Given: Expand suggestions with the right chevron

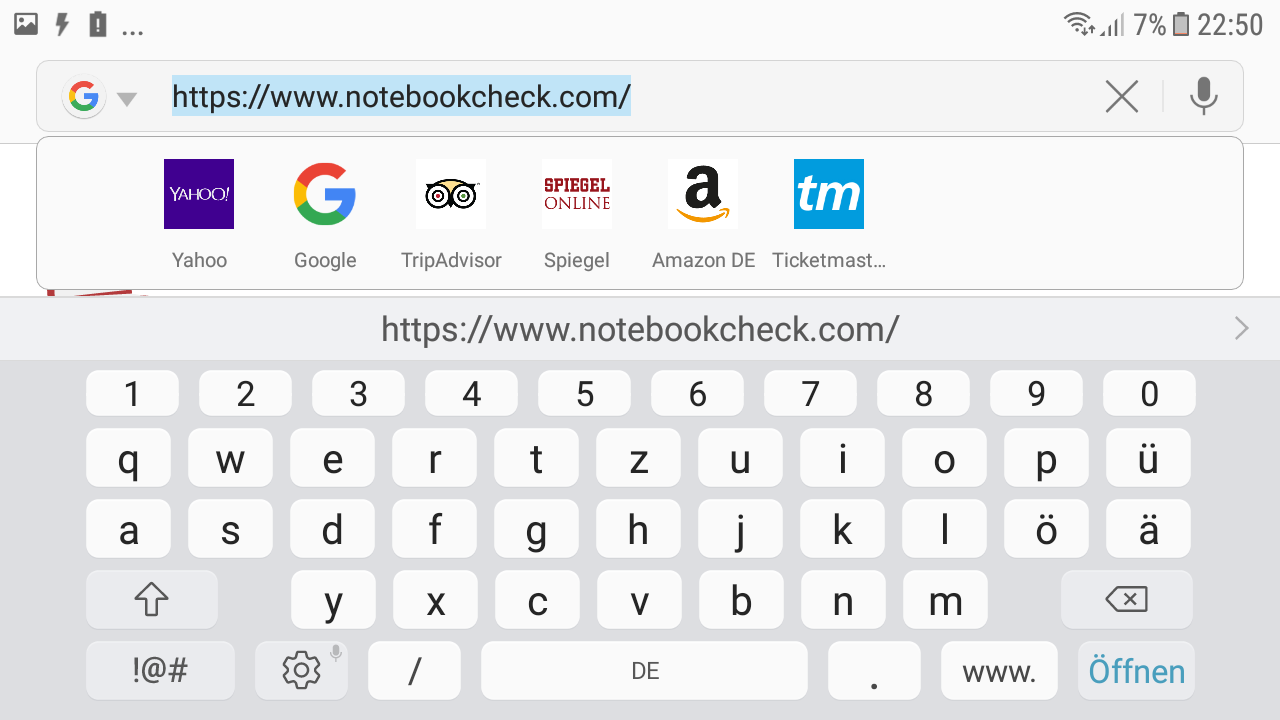Looking at the screenshot, I should click(x=1242, y=328).
